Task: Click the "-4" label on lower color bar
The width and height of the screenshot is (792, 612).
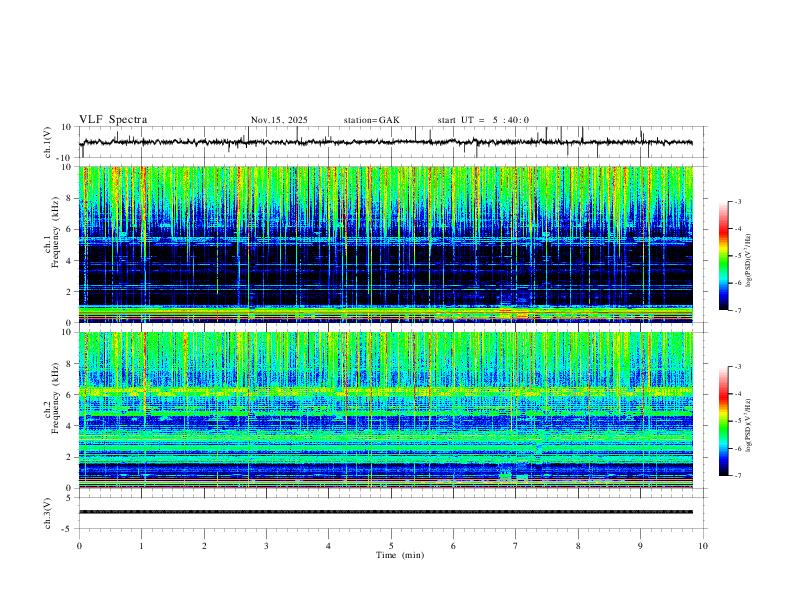Action: tap(737, 394)
